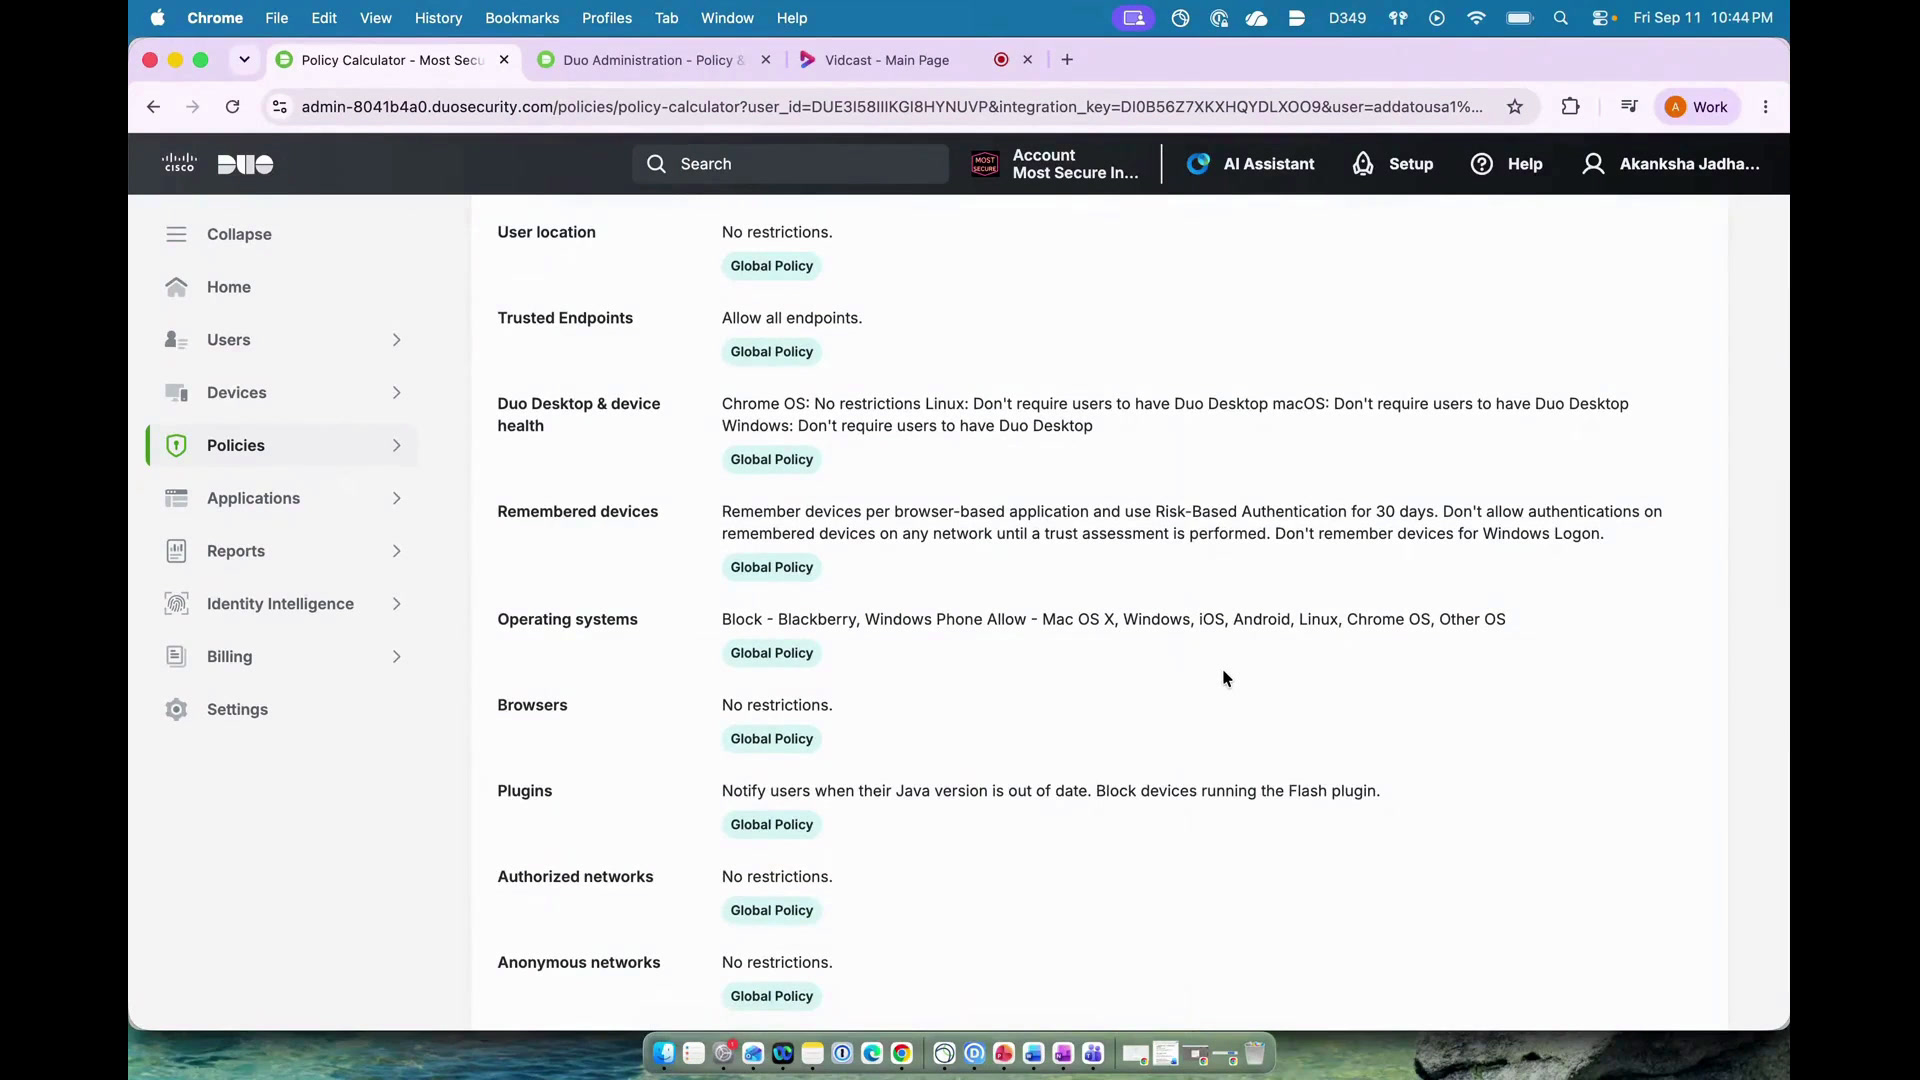Viewport: 1920px width, 1080px height.
Task: Expand the Reports submenu chevron
Action: click(397, 551)
